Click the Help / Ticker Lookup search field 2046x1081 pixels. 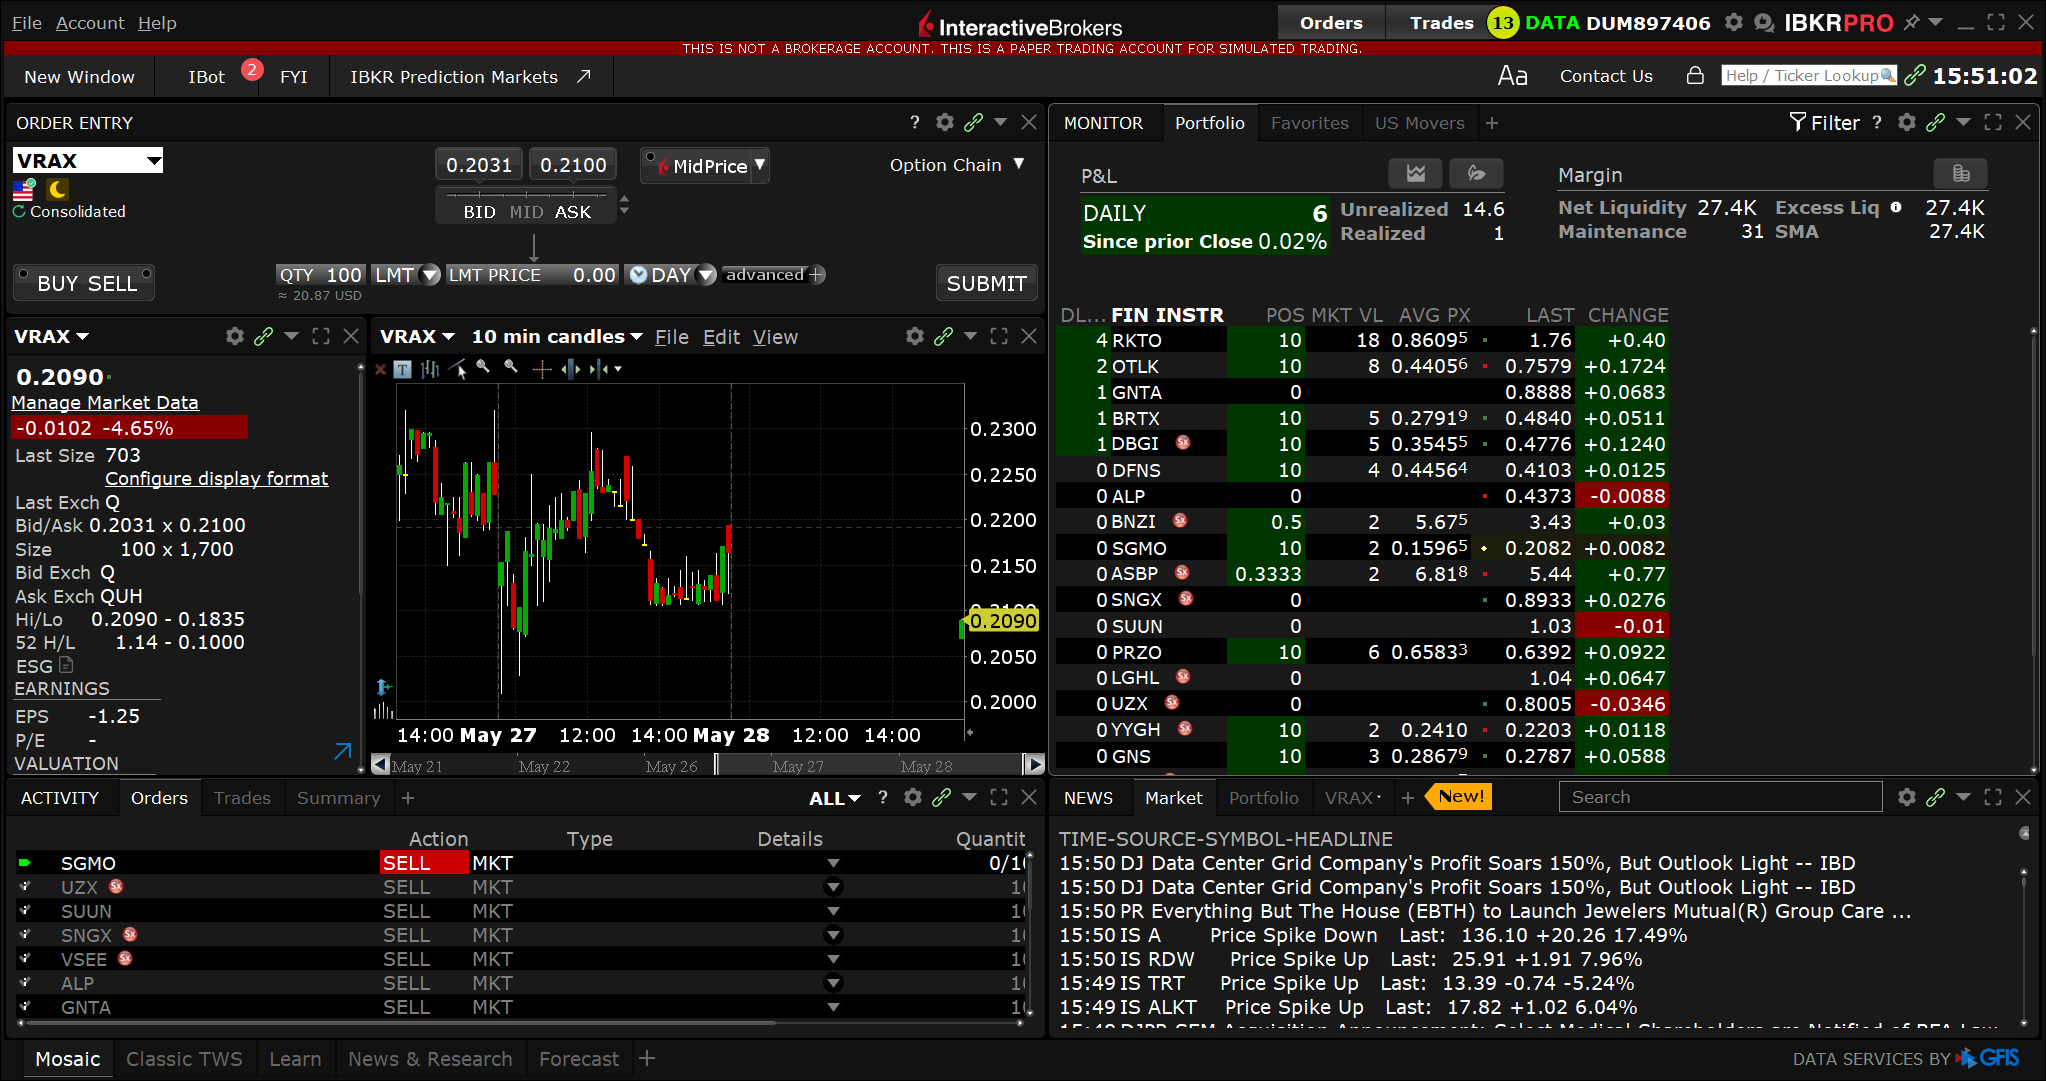(1809, 75)
